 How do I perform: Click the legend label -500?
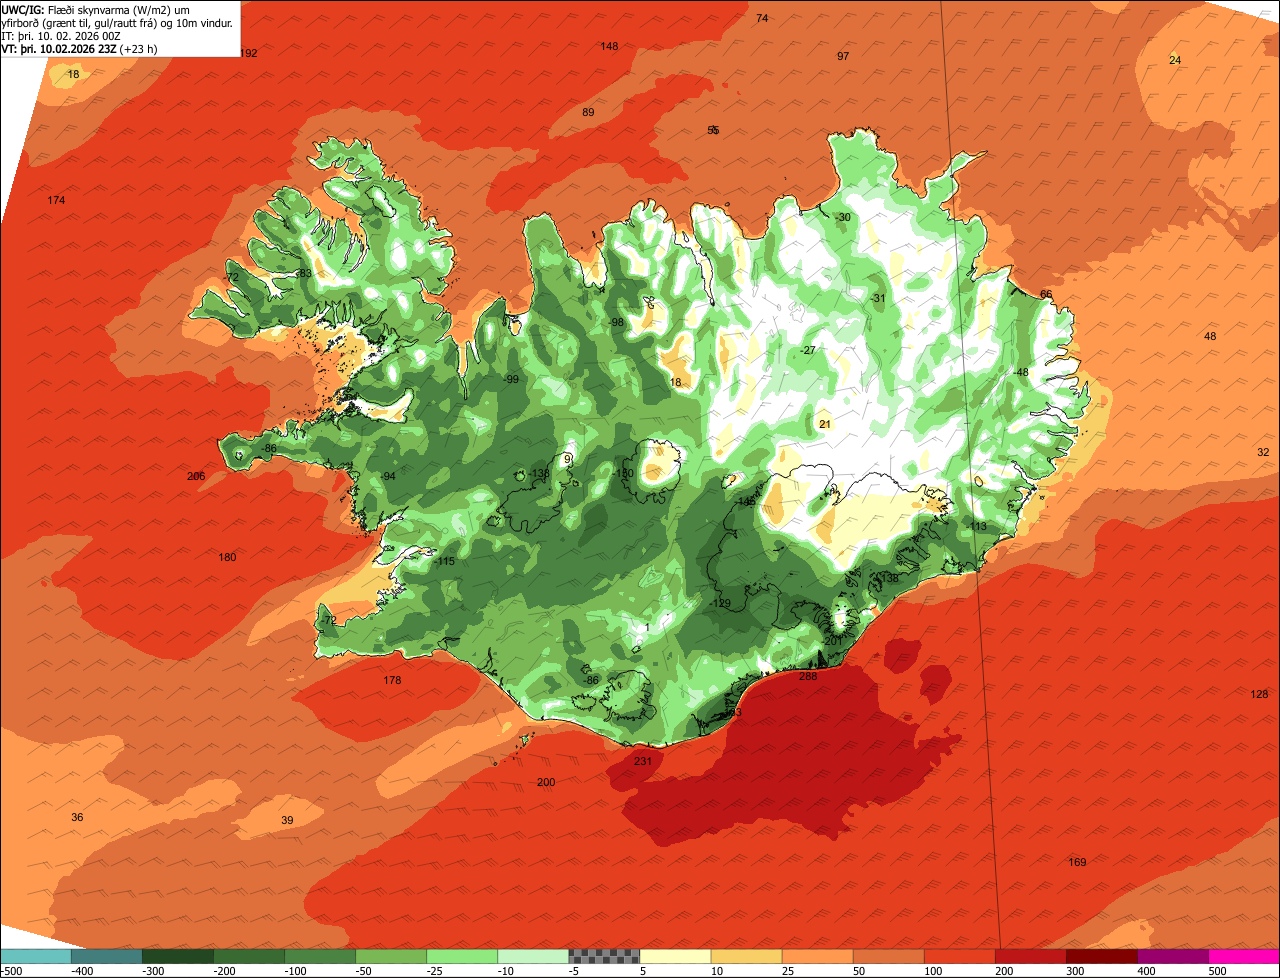pos(12,970)
